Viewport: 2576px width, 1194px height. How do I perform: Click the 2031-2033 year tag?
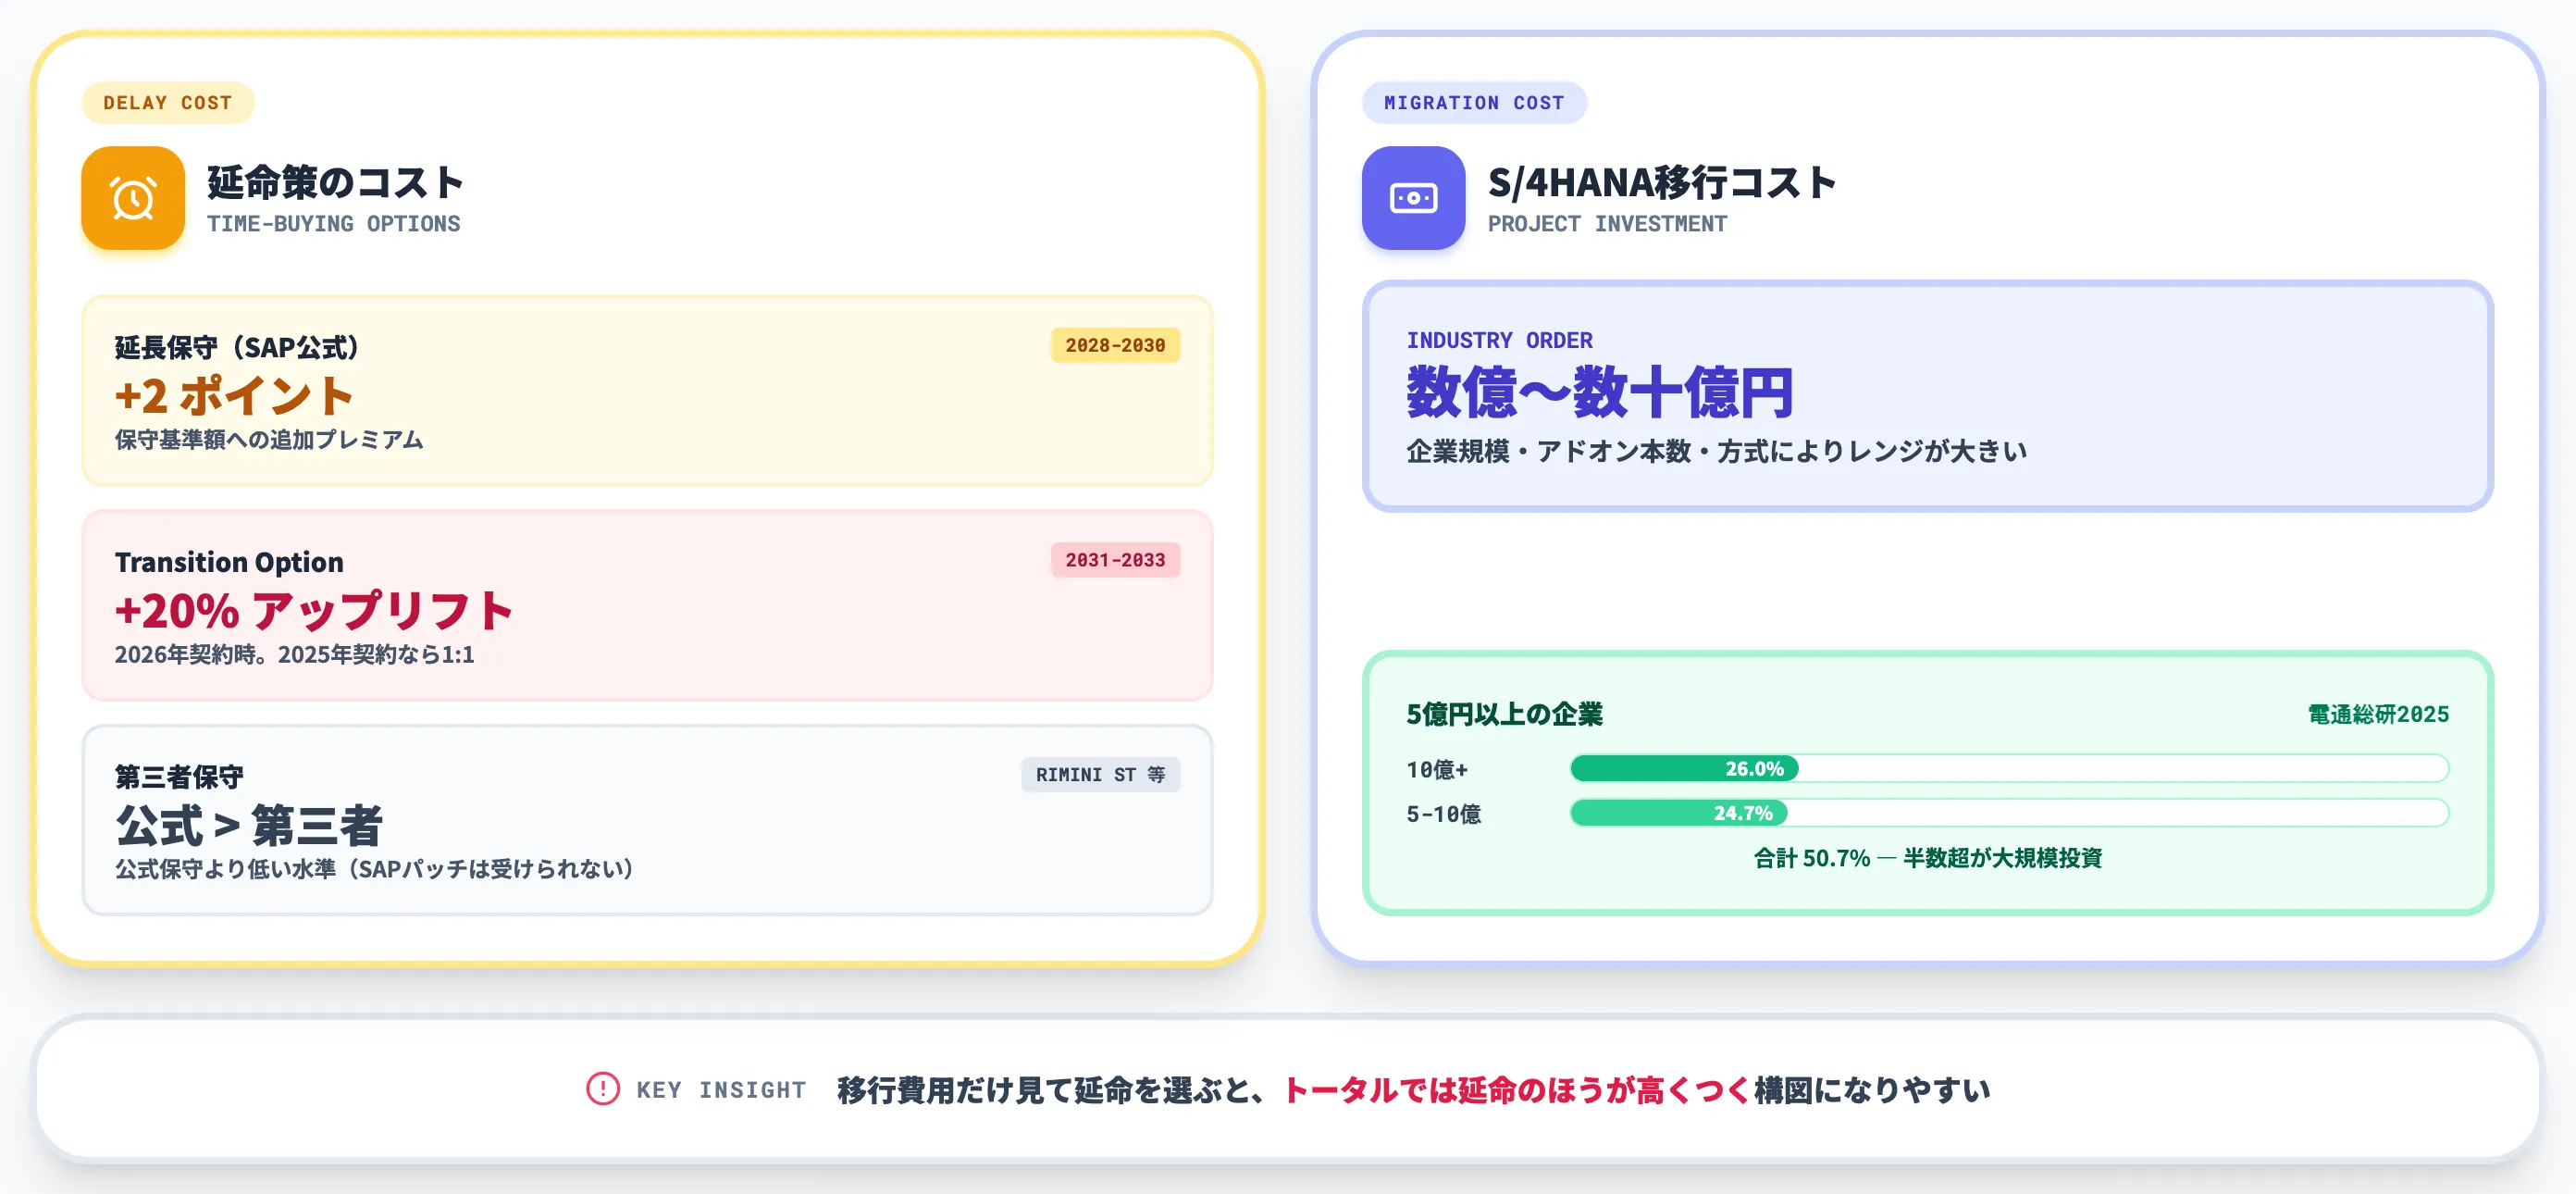pos(1115,560)
